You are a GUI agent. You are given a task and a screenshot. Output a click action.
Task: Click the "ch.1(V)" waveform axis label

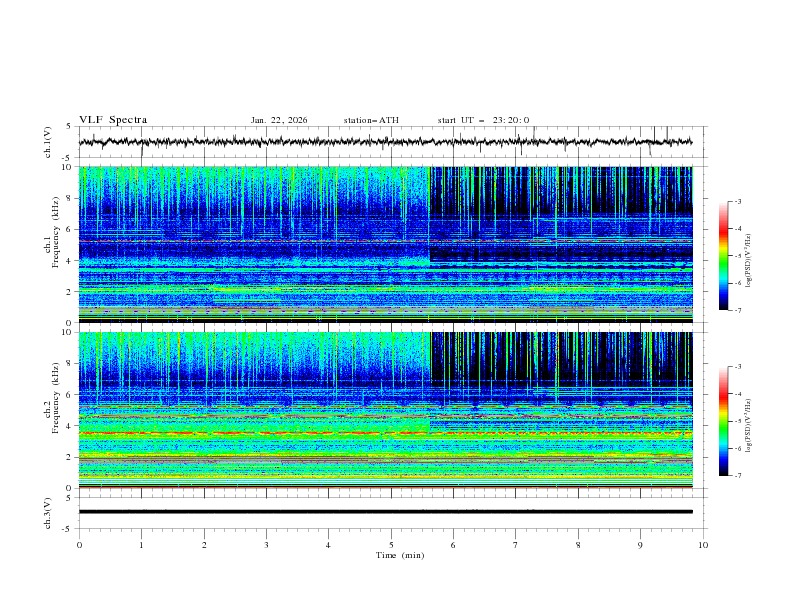48,142
